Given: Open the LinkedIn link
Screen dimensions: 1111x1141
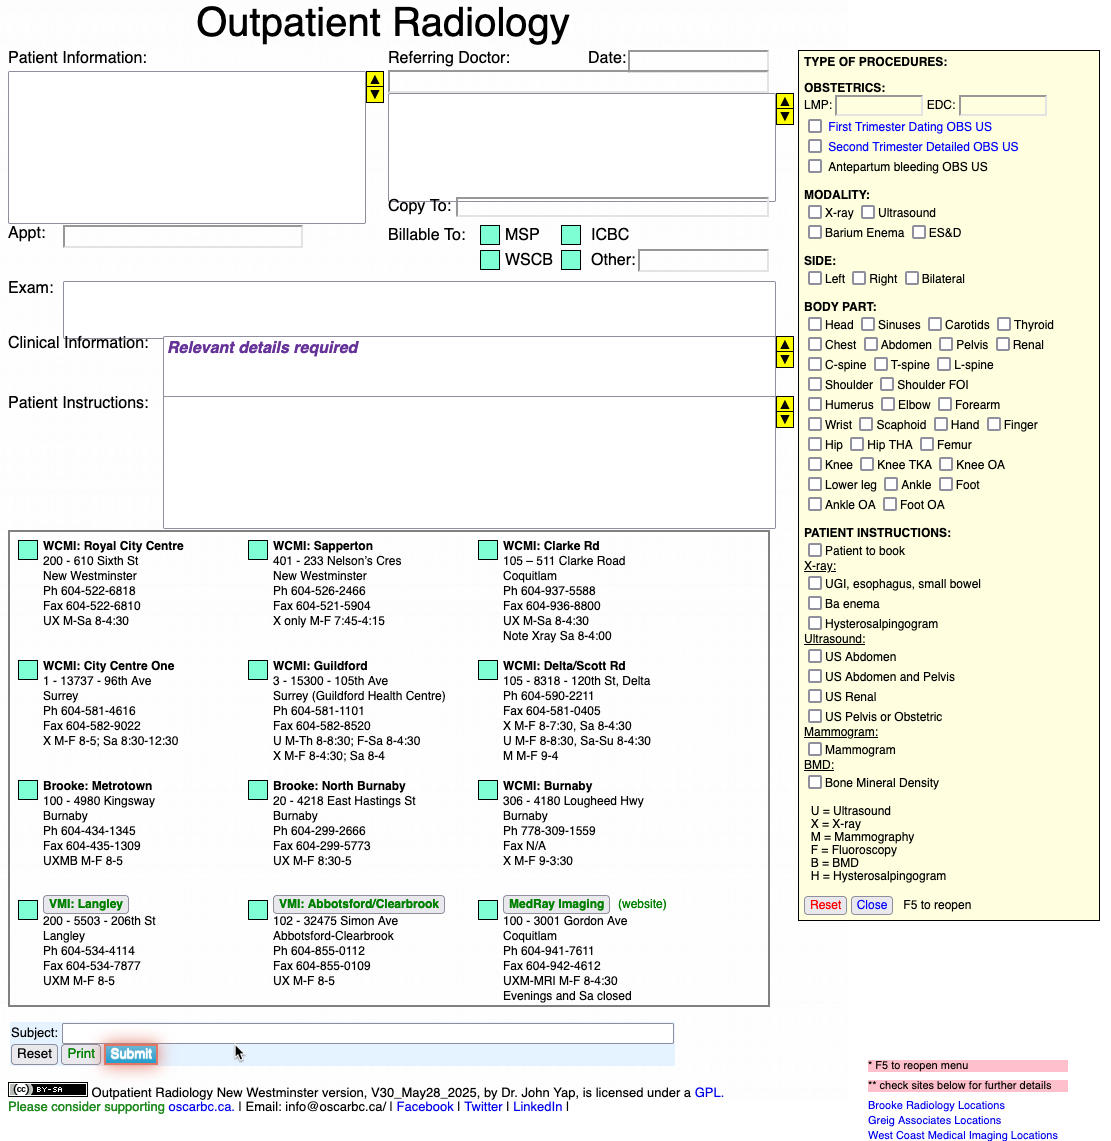Looking at the screenshot, I should coord(538,1107).
